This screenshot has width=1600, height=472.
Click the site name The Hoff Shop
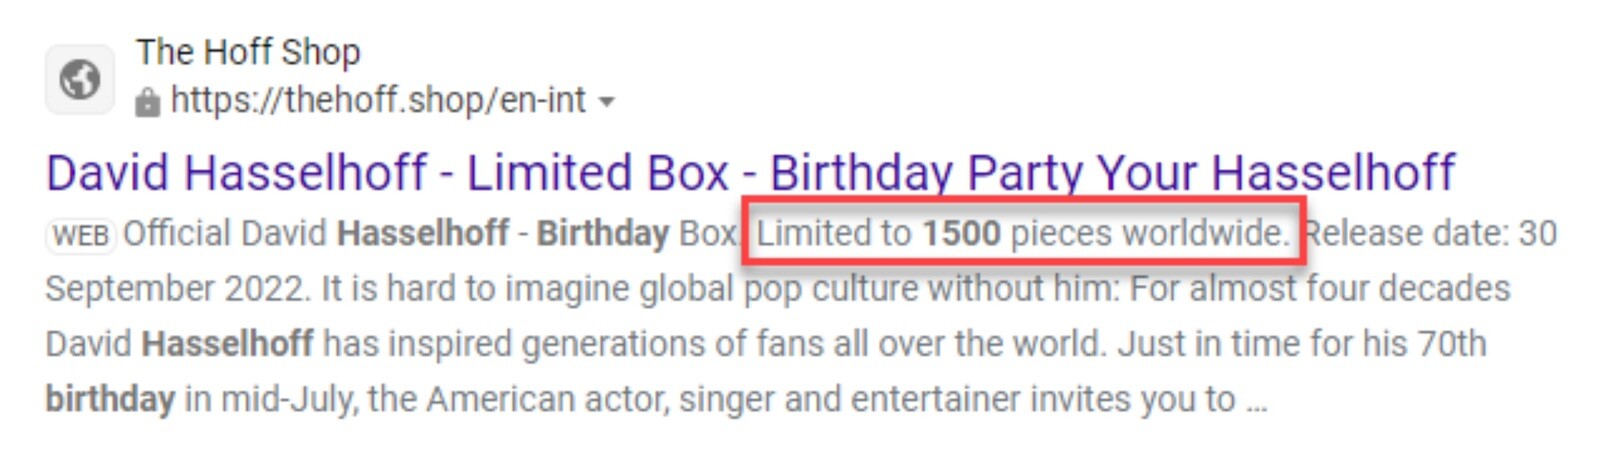pos(248,52)
